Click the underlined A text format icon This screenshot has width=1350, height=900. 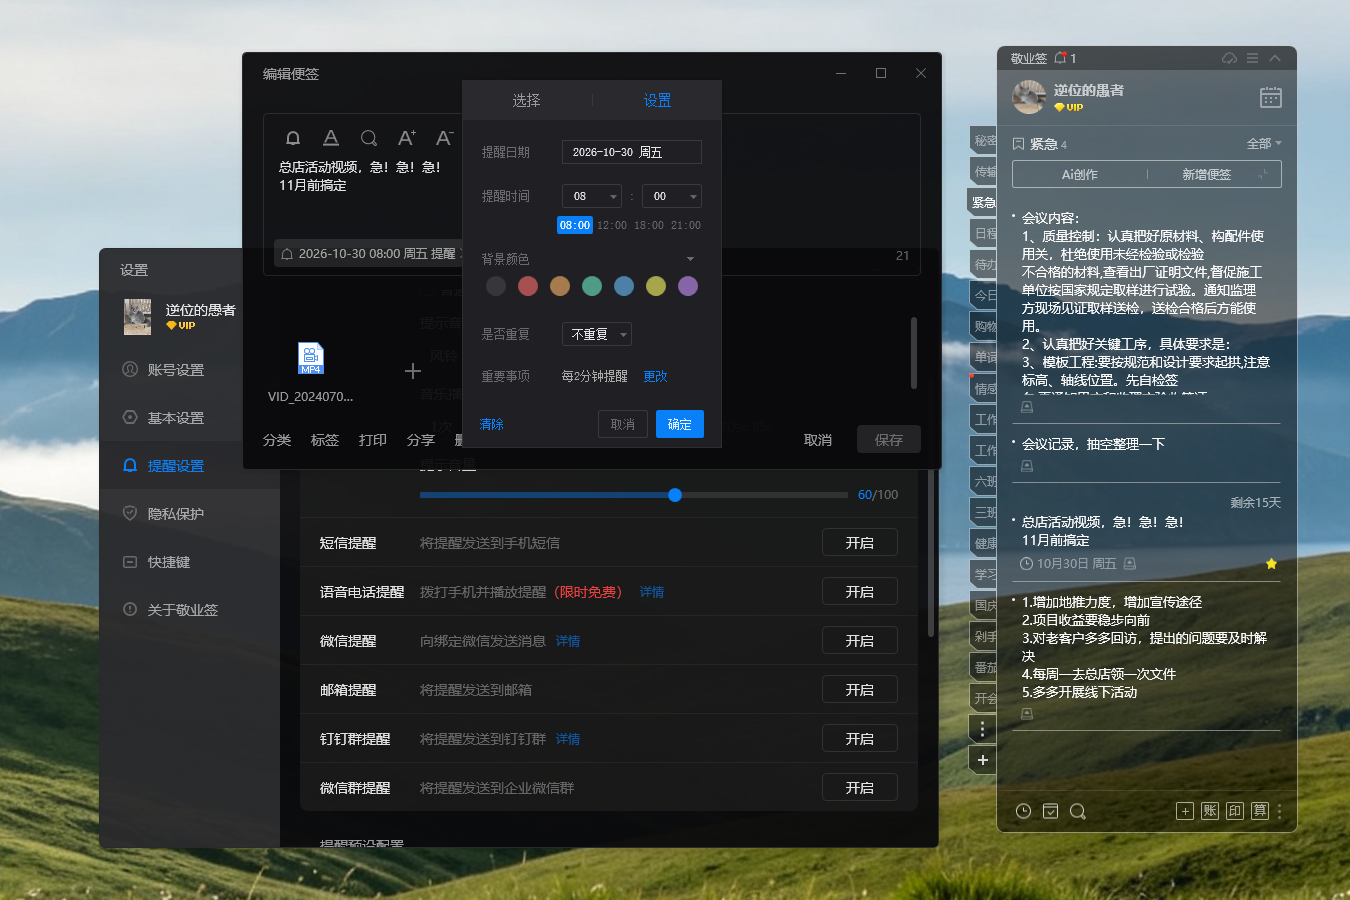click(x=331, y=138)
